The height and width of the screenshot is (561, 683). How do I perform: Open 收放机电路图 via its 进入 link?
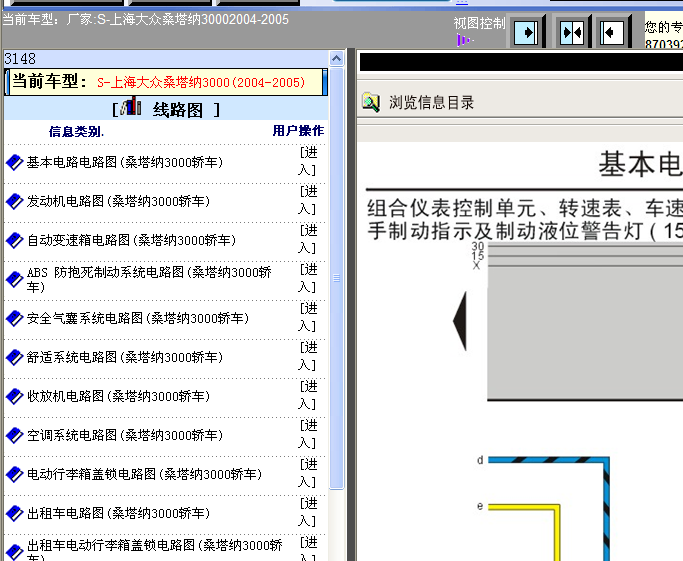(x=308, y=395)
